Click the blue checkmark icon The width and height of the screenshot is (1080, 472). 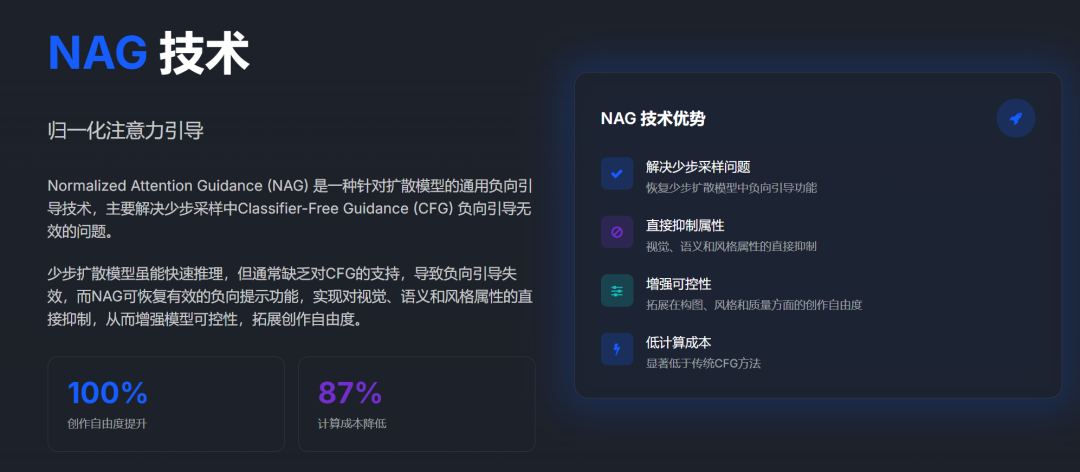(617, 173)
